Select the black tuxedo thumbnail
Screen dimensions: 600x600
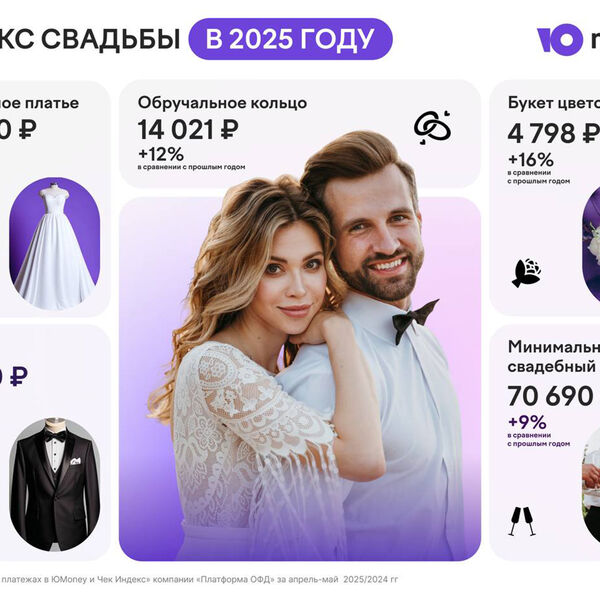[x=54, y=484]
